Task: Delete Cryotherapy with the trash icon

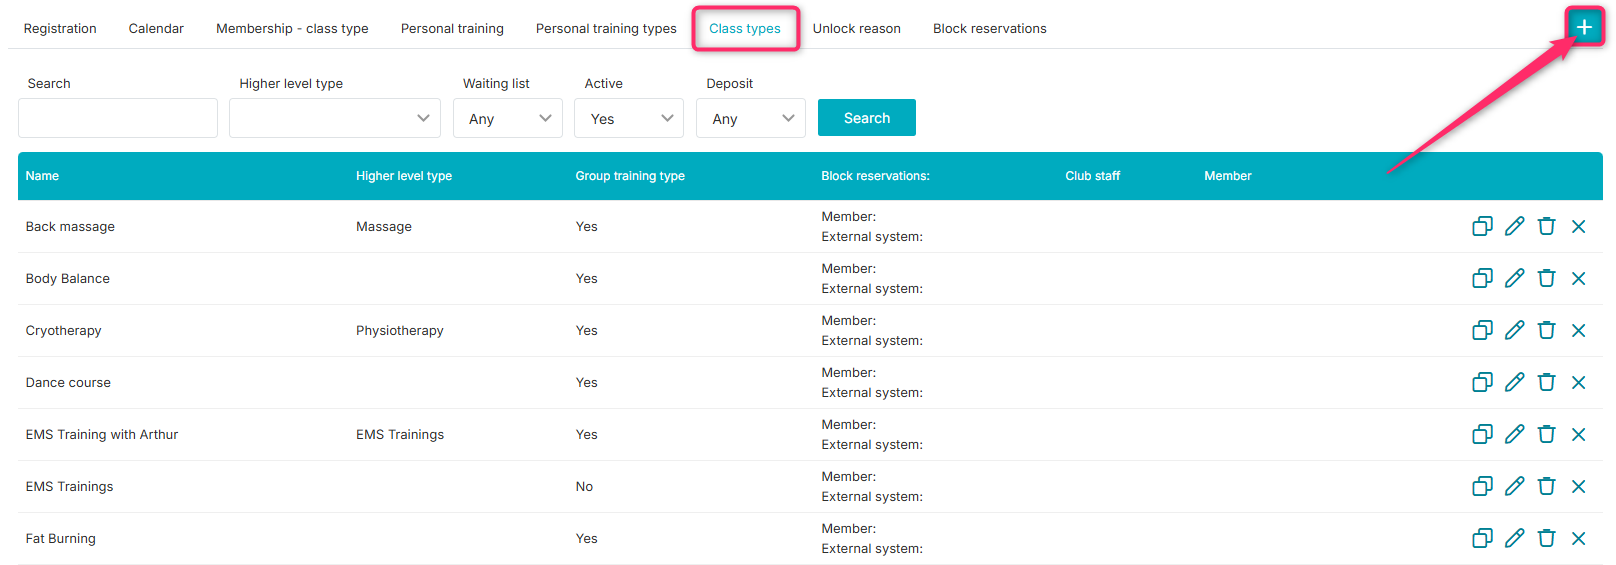Action: click(1546, 330)
